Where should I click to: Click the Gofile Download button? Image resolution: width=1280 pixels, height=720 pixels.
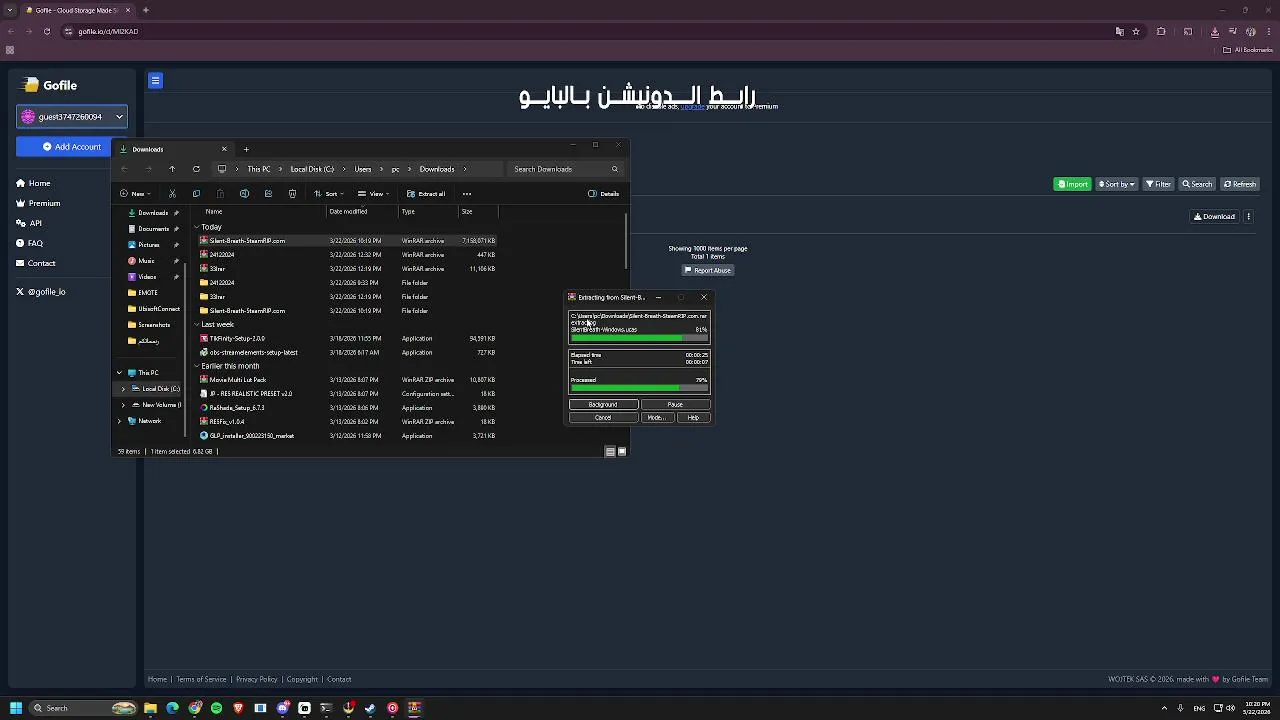pos(1215,216)
